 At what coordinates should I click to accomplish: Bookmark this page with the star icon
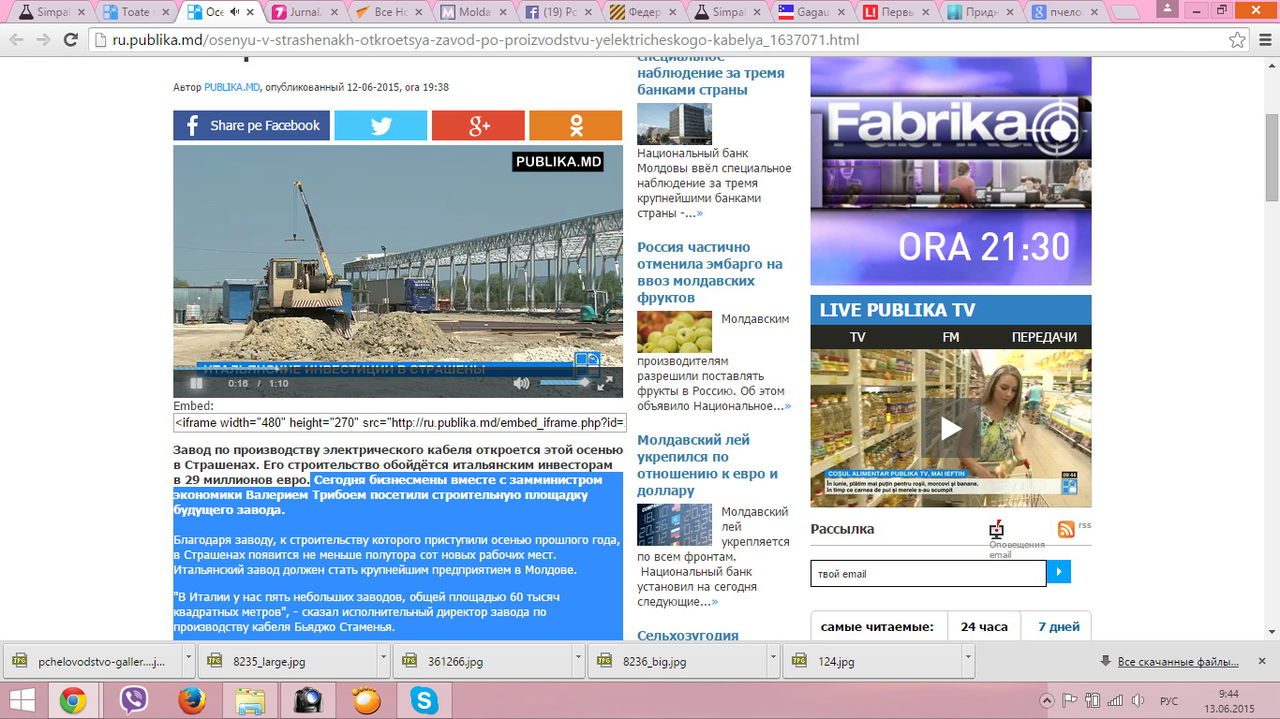pyautogui.click(x=1238, y=40)
